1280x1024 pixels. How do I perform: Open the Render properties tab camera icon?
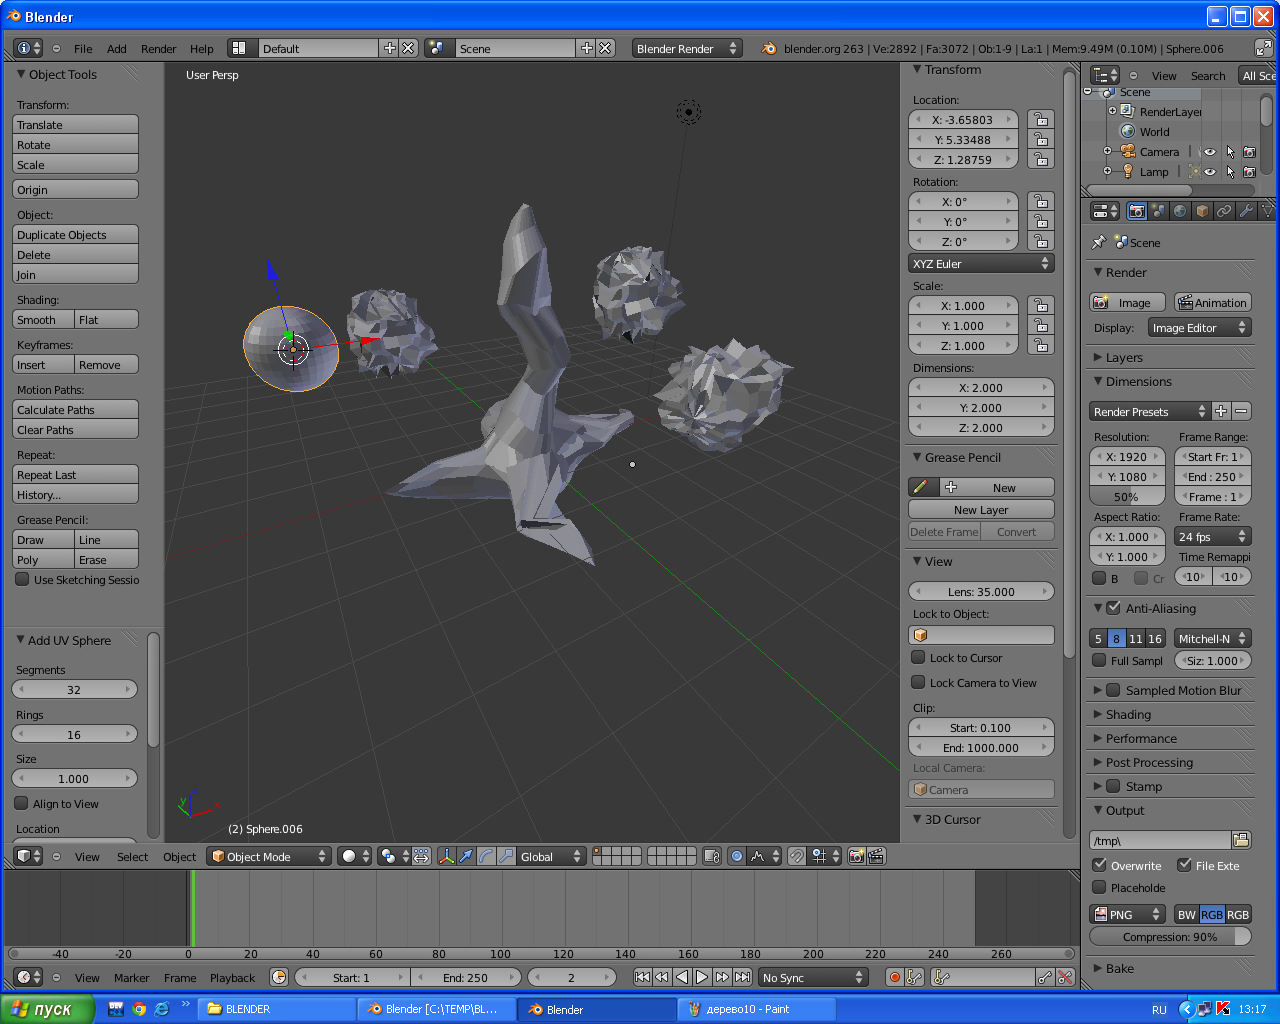pyautogui.click(x=1136, y=211)
